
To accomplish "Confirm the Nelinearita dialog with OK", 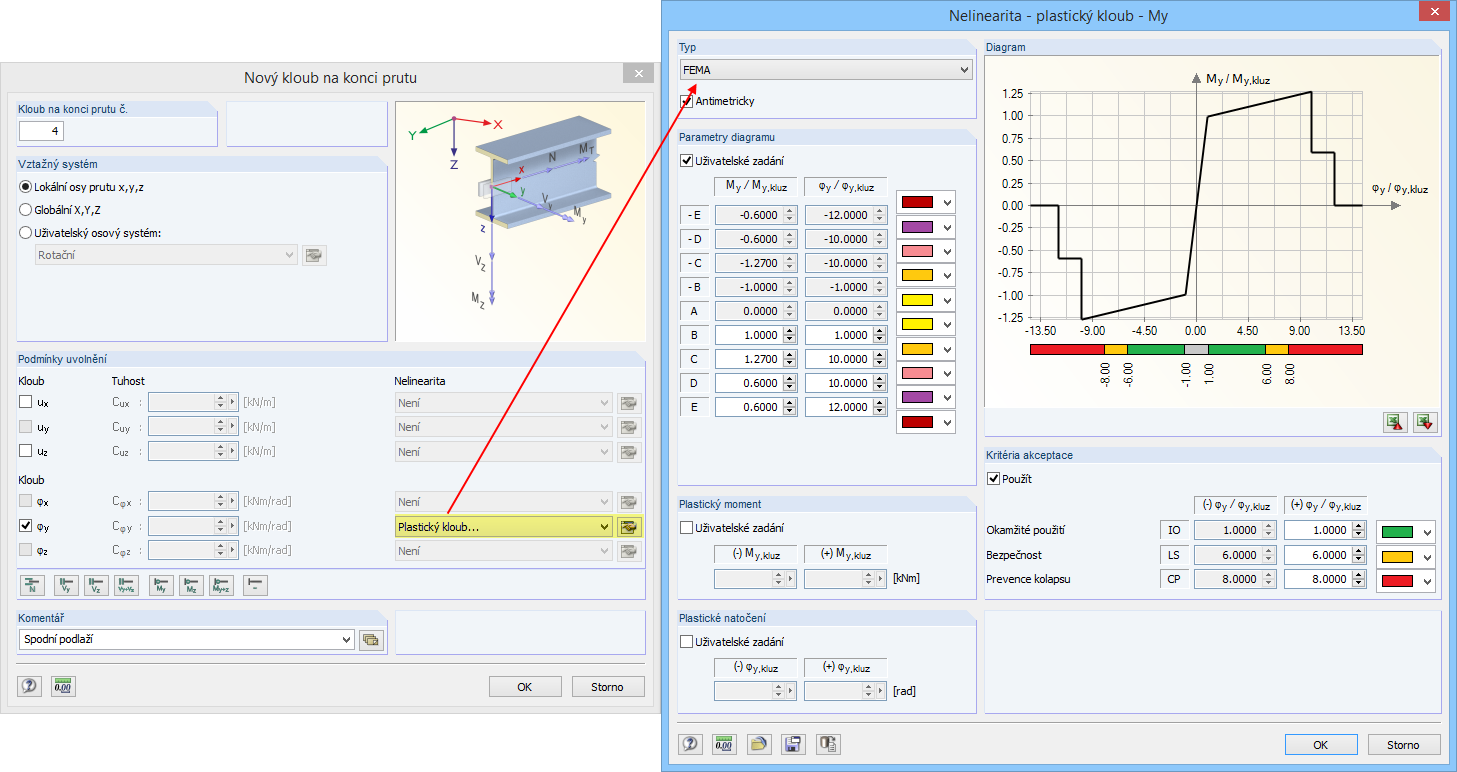I will [x=1321, y=745].
